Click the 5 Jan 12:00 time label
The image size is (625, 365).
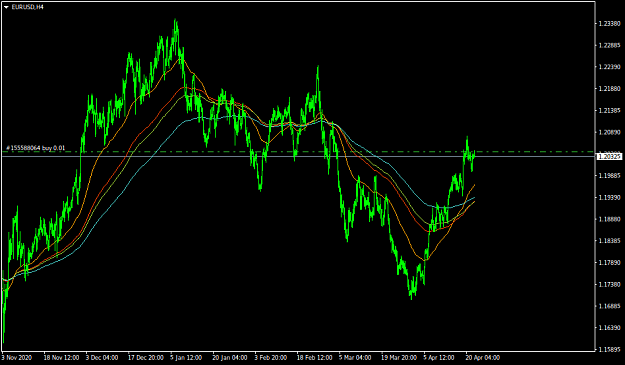[186, 358]
